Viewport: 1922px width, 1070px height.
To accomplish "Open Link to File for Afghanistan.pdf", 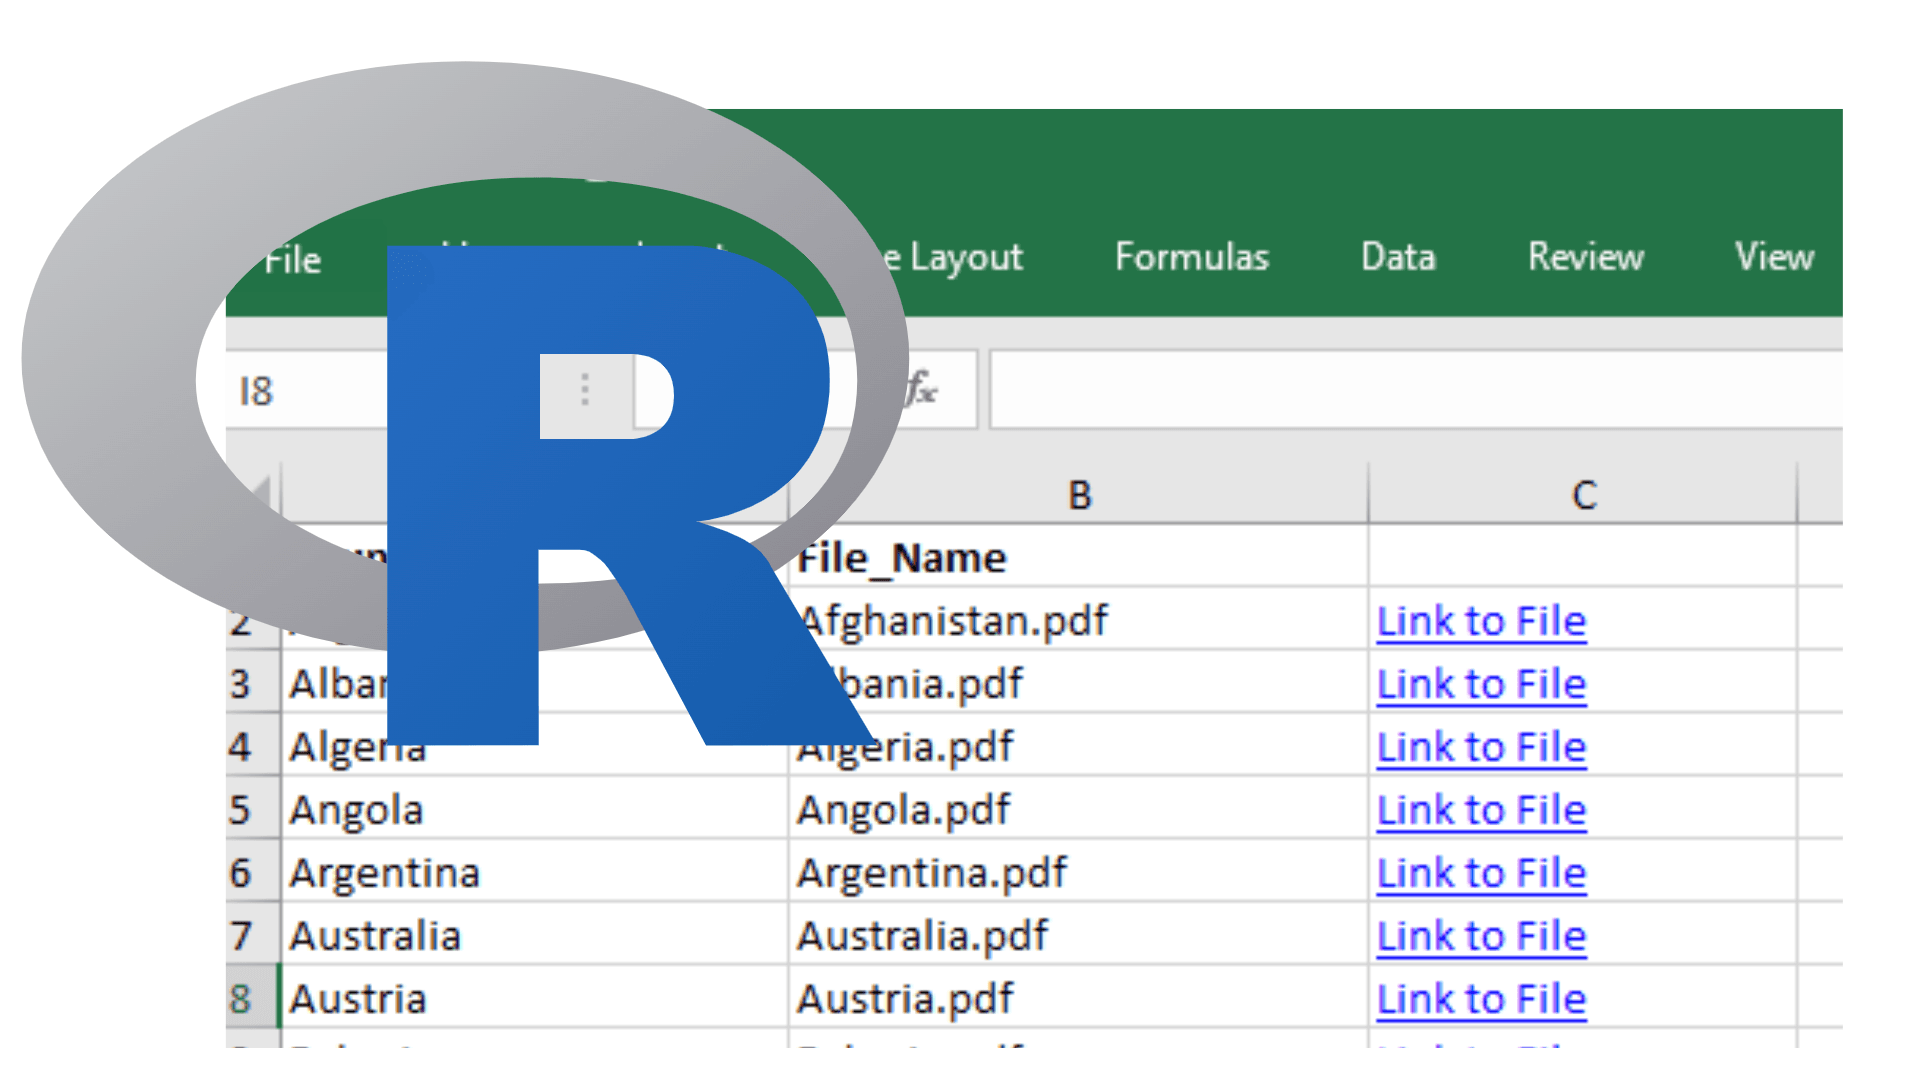I will pyautogui.click(x=1481, y=621).
